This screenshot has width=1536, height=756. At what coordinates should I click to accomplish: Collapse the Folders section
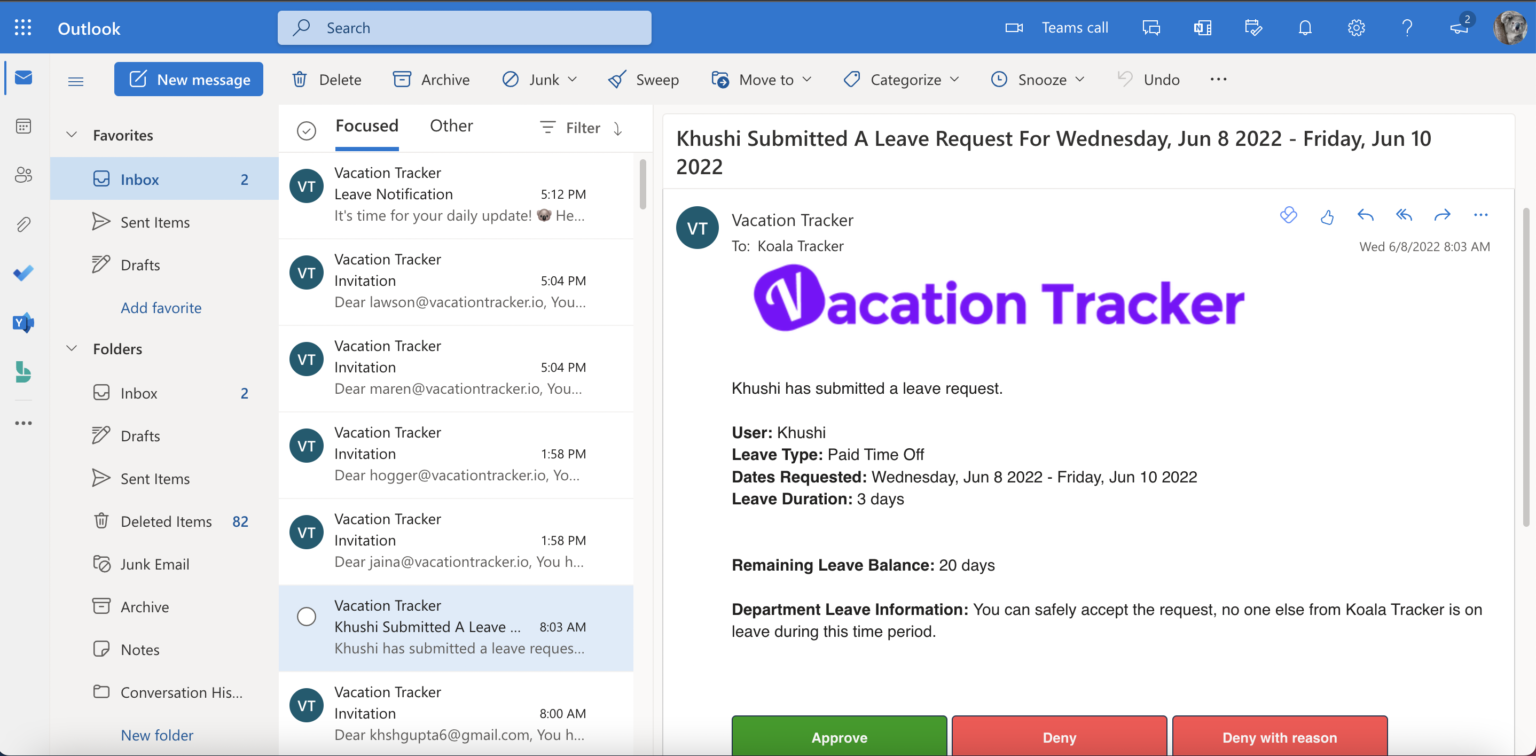pos(71,349)
